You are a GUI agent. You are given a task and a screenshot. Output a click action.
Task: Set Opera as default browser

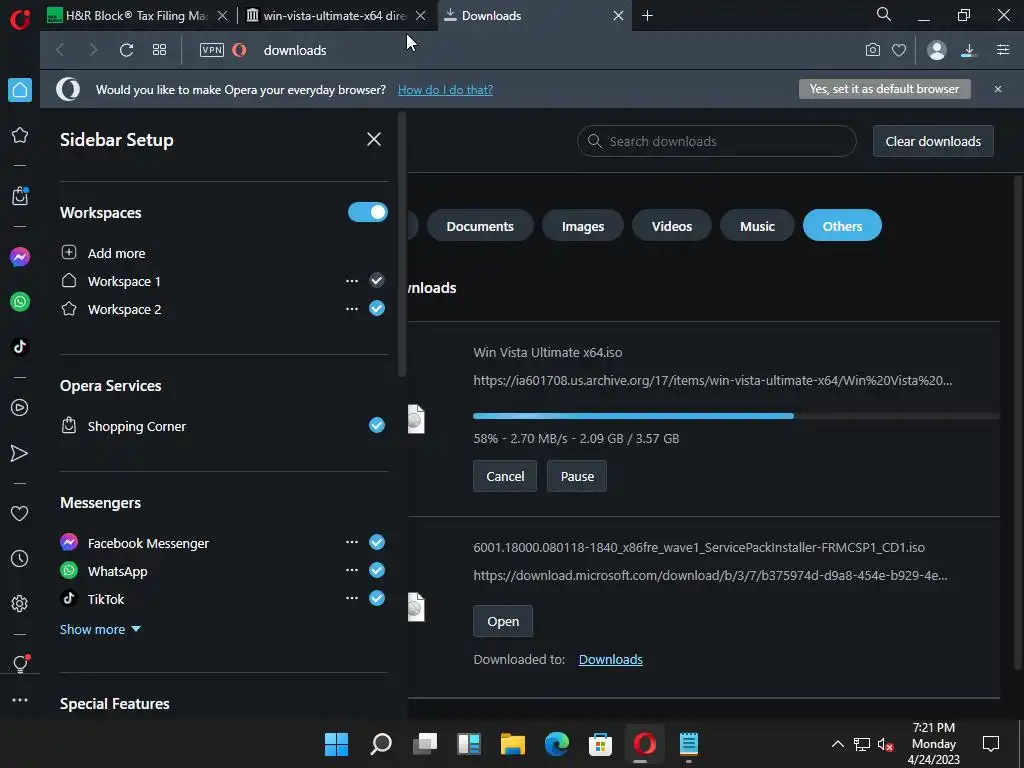(885, 89)
